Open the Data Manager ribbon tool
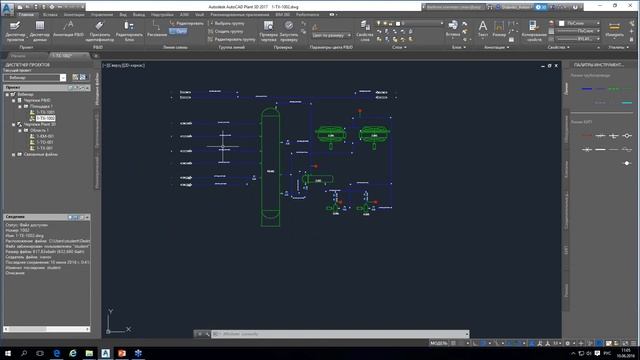This screenshot has height=360, width=640. point(40,31)
